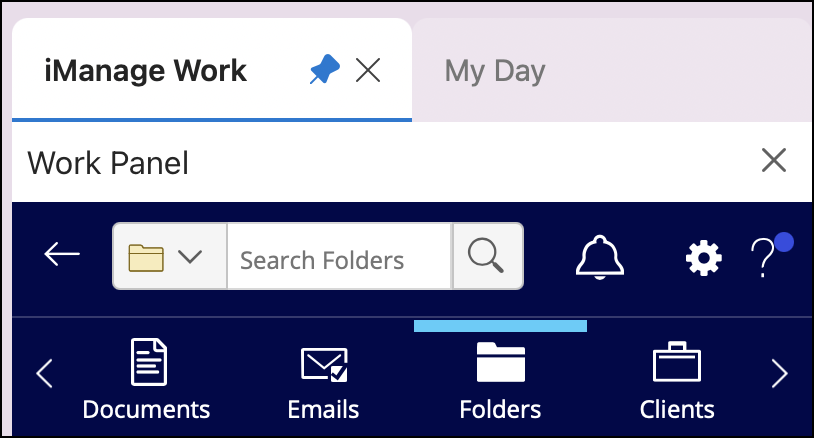This screenshot has width=814, height=438.
Task: Close the iManage Work tab
Action: click(x=368, y=70)
